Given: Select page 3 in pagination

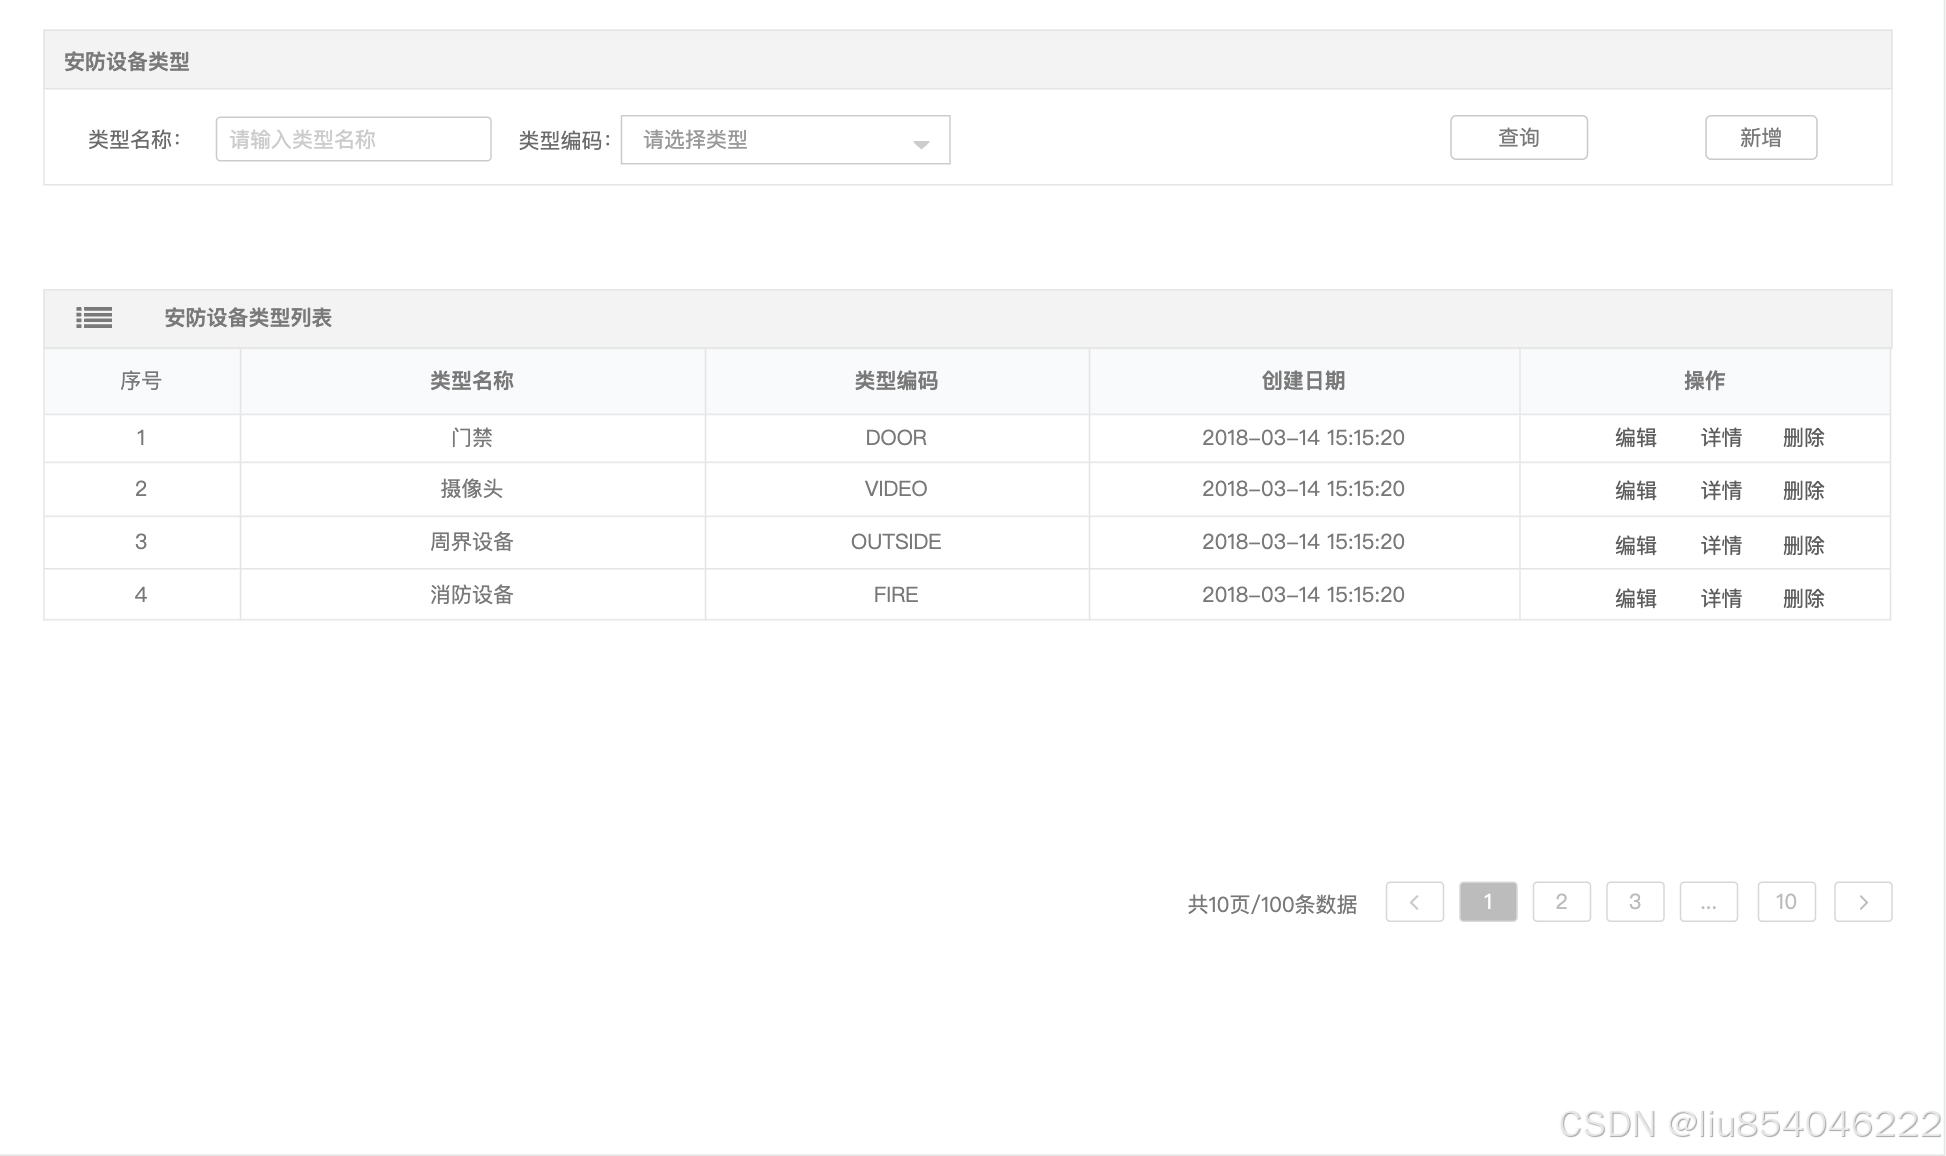Looking at the screenshot, I should 1635,902.
